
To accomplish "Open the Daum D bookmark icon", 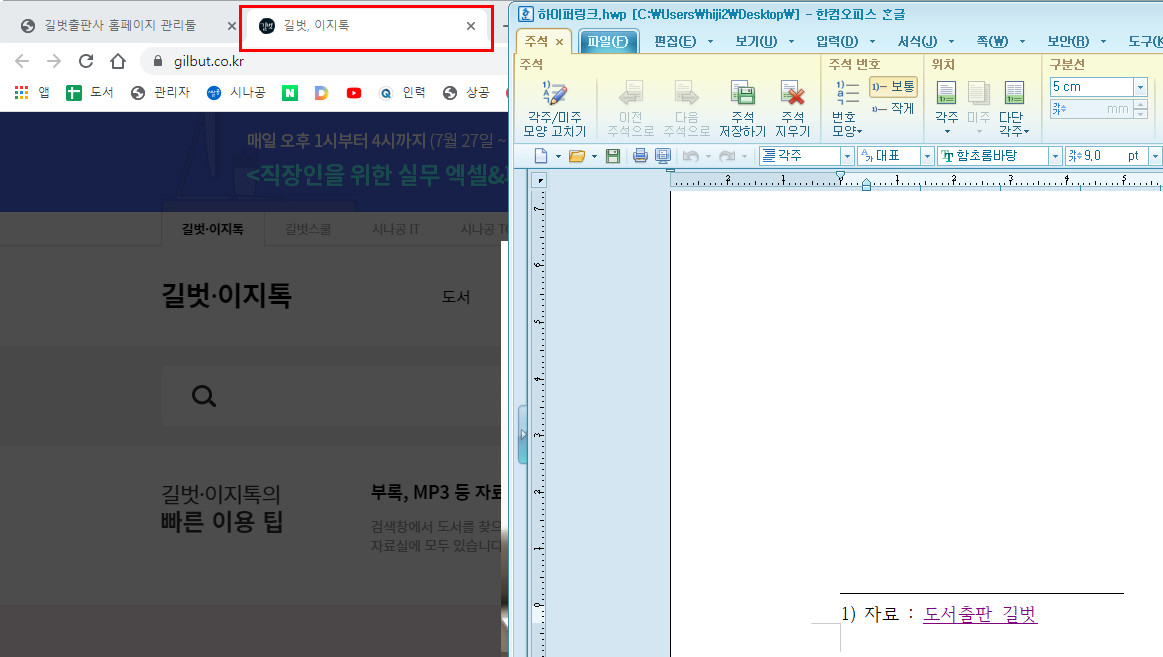I will pyautogui.click(x=321, y=93).
